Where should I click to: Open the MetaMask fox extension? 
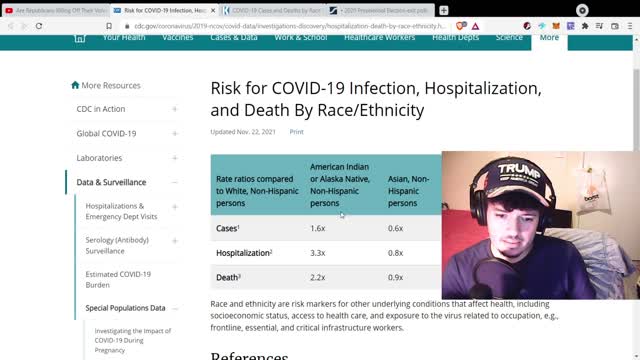pos(556,26)
